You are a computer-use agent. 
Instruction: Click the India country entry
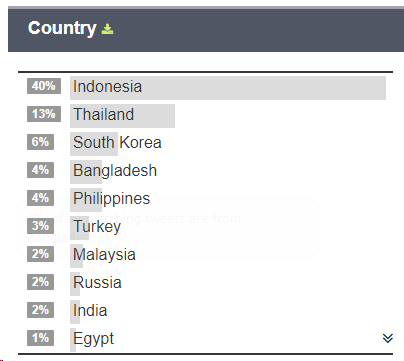(90, 310)
